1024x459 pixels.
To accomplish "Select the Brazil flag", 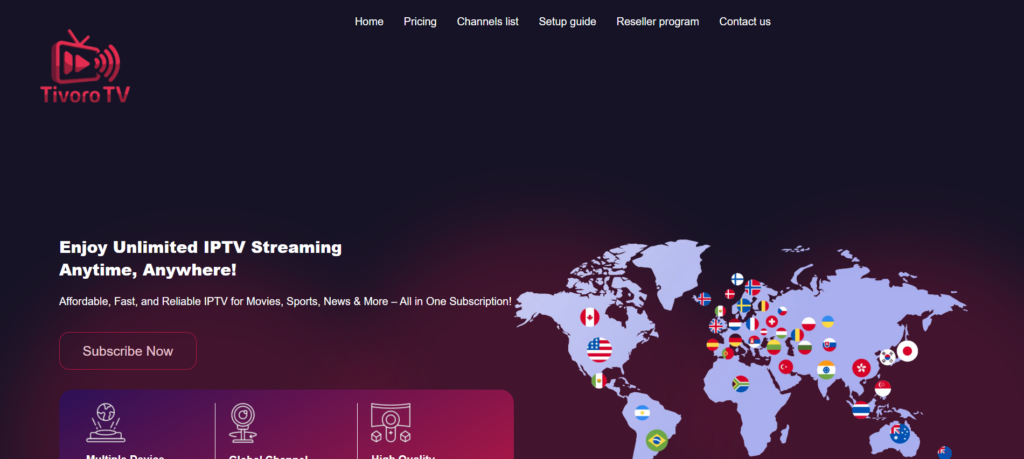I will (x=656, y=440).
